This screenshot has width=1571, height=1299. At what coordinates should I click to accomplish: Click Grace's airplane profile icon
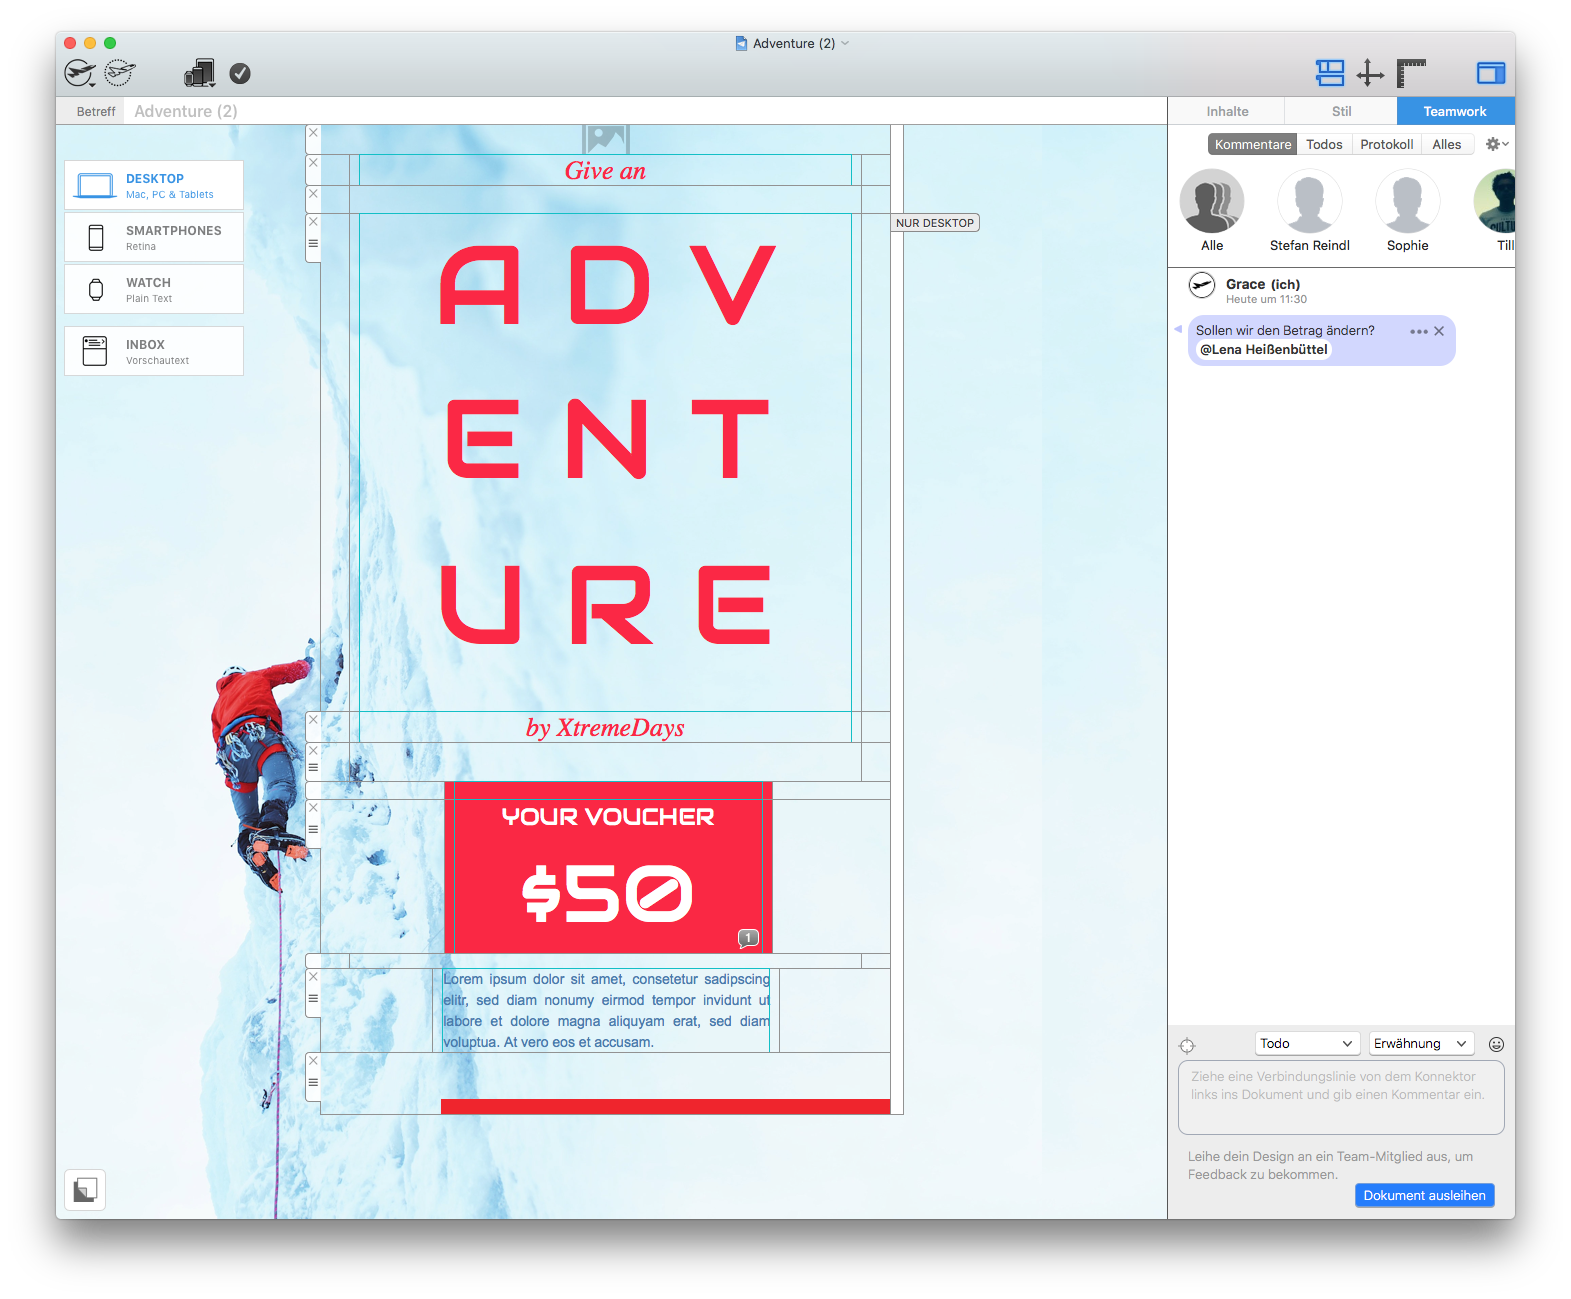point(1202,286)
